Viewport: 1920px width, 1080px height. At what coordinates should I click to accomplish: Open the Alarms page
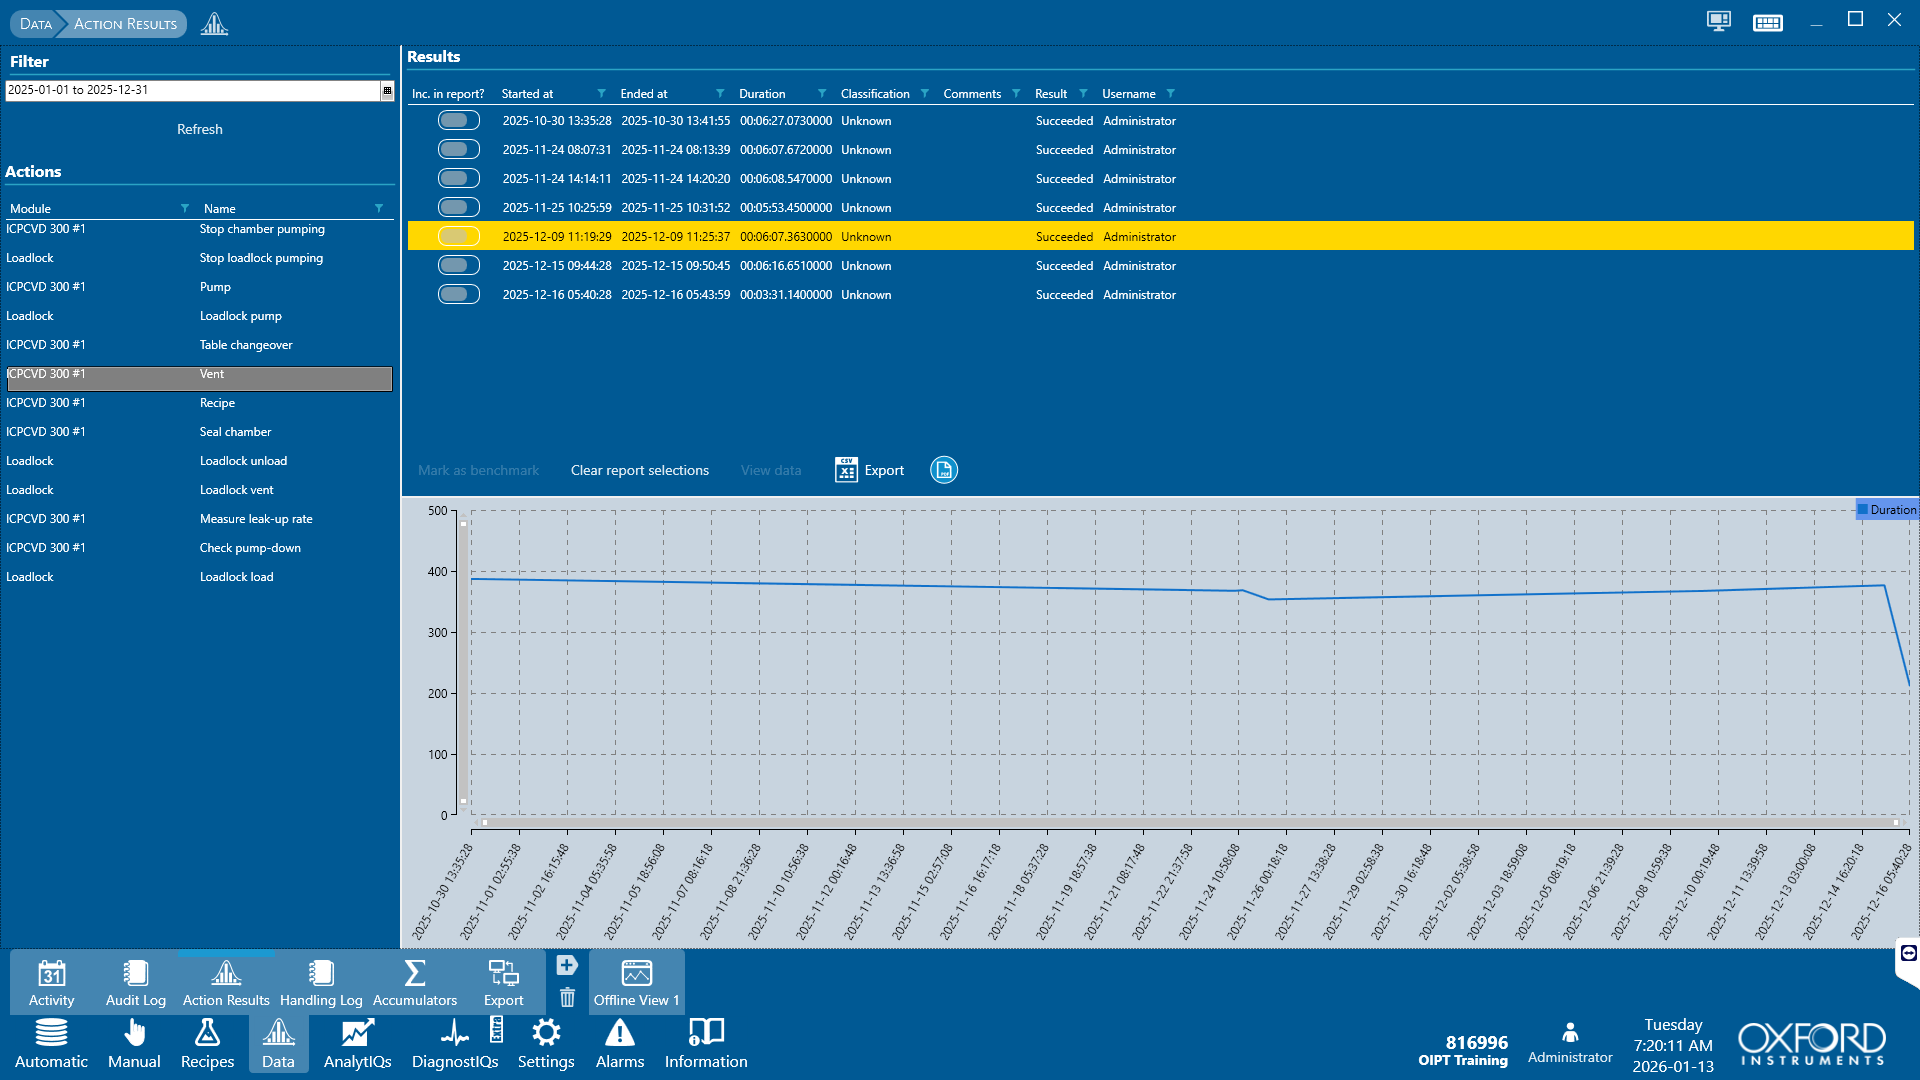(619, 1043)
